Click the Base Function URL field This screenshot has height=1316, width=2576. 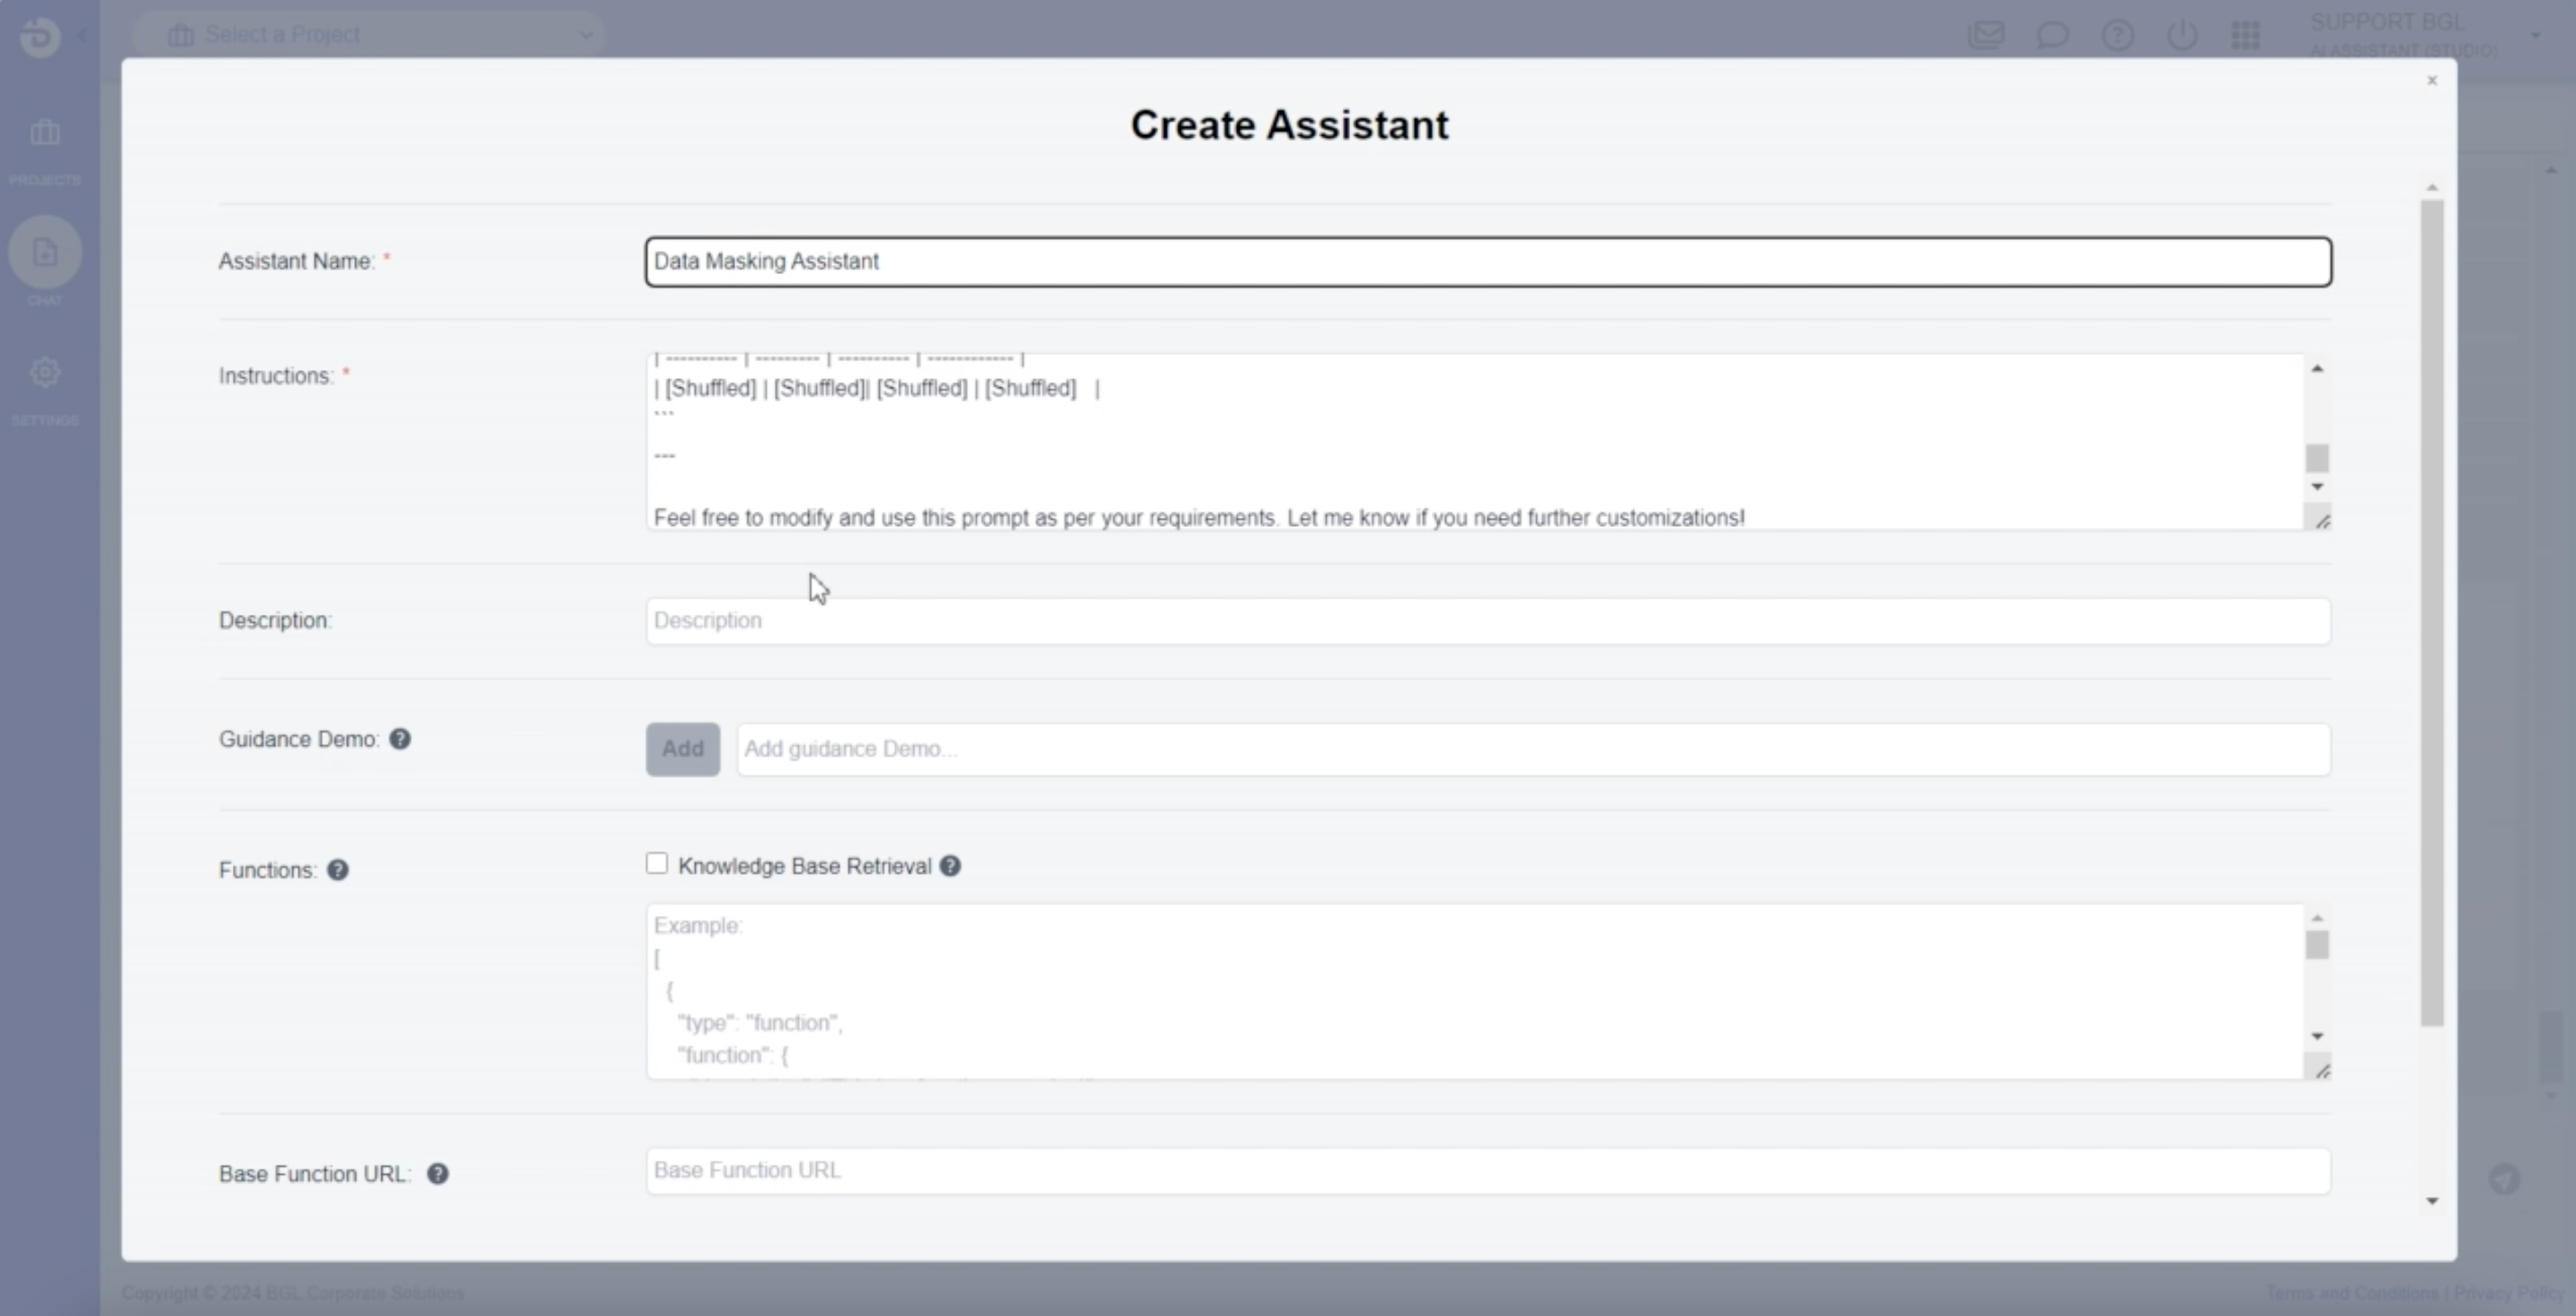(1488, 1171)
